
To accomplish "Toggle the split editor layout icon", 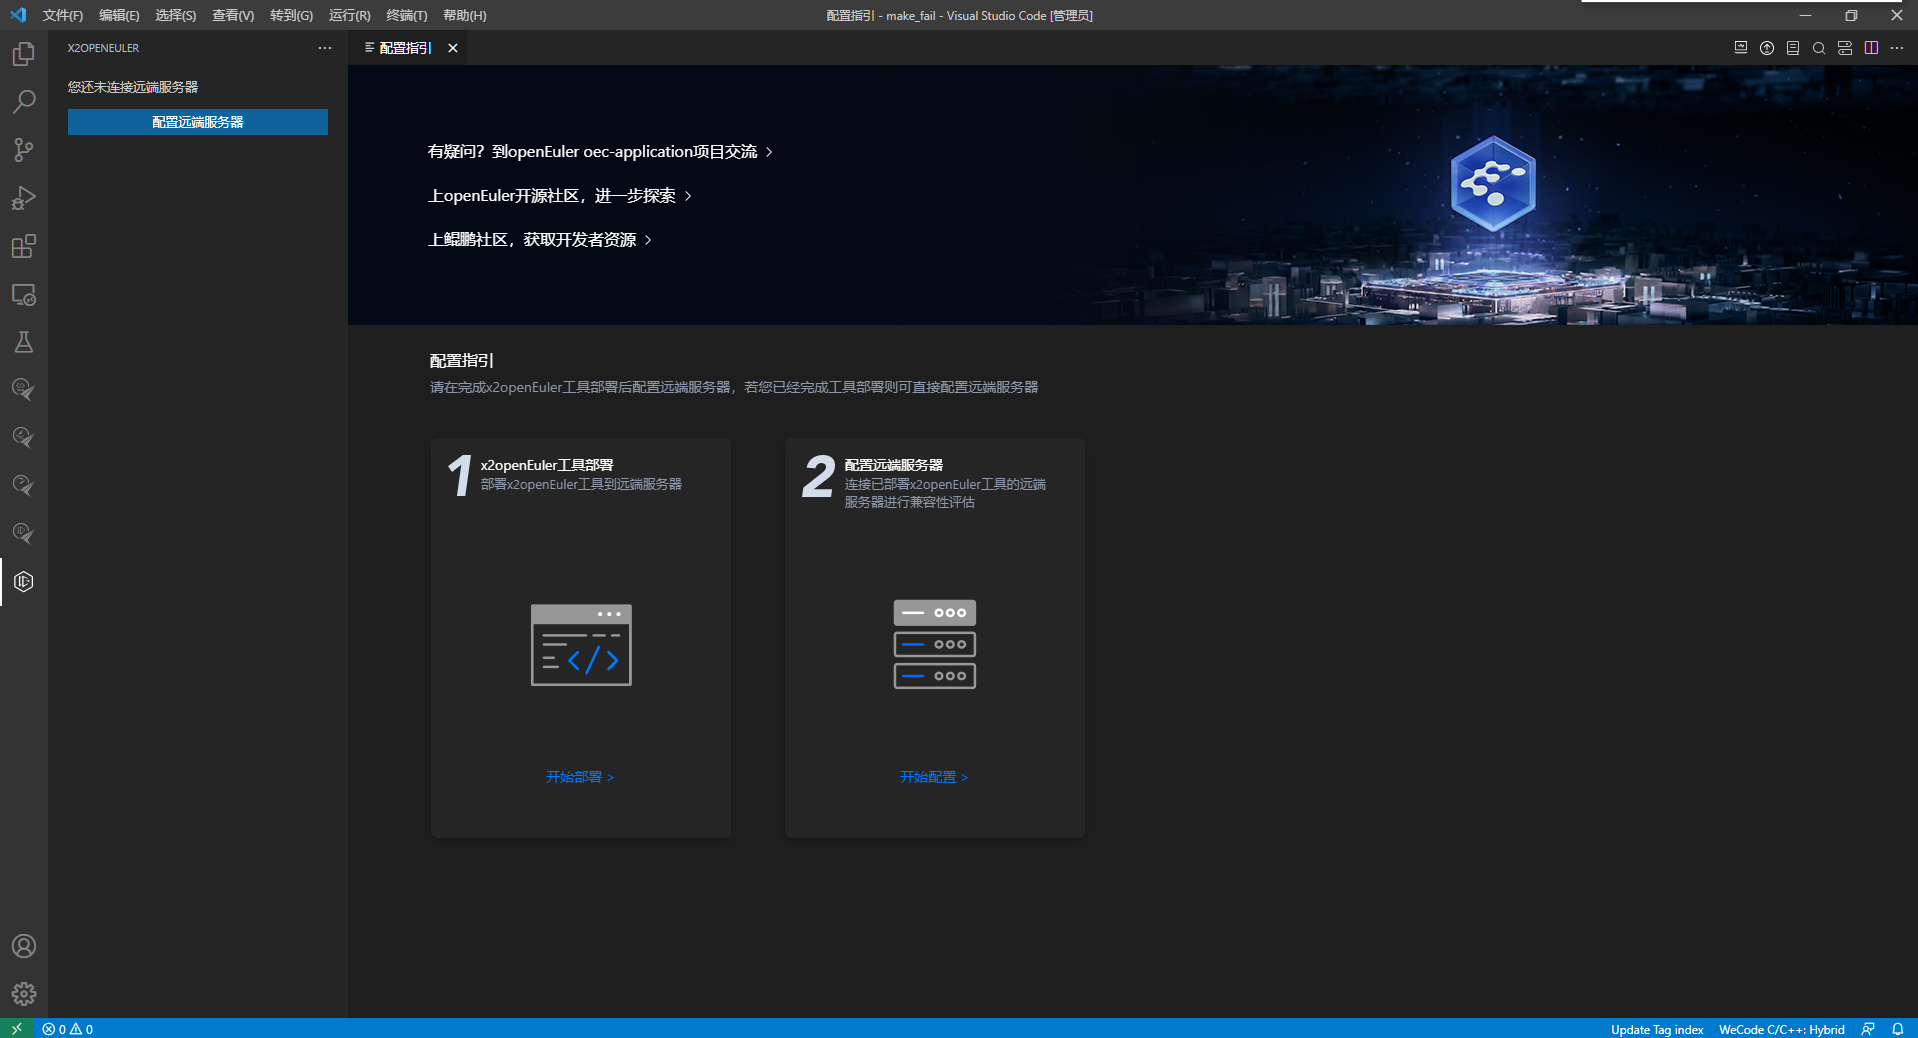I will (x=1871, y=48).
